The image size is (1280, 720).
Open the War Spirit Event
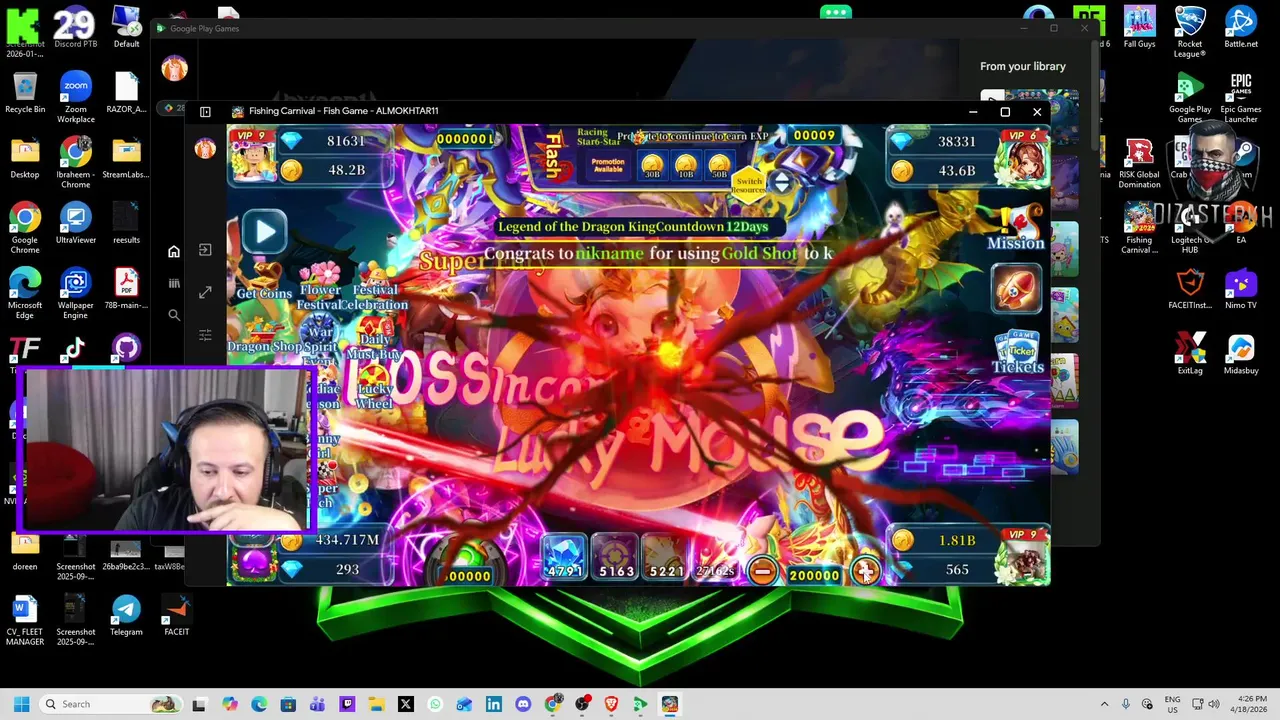[x=320, y=338]
